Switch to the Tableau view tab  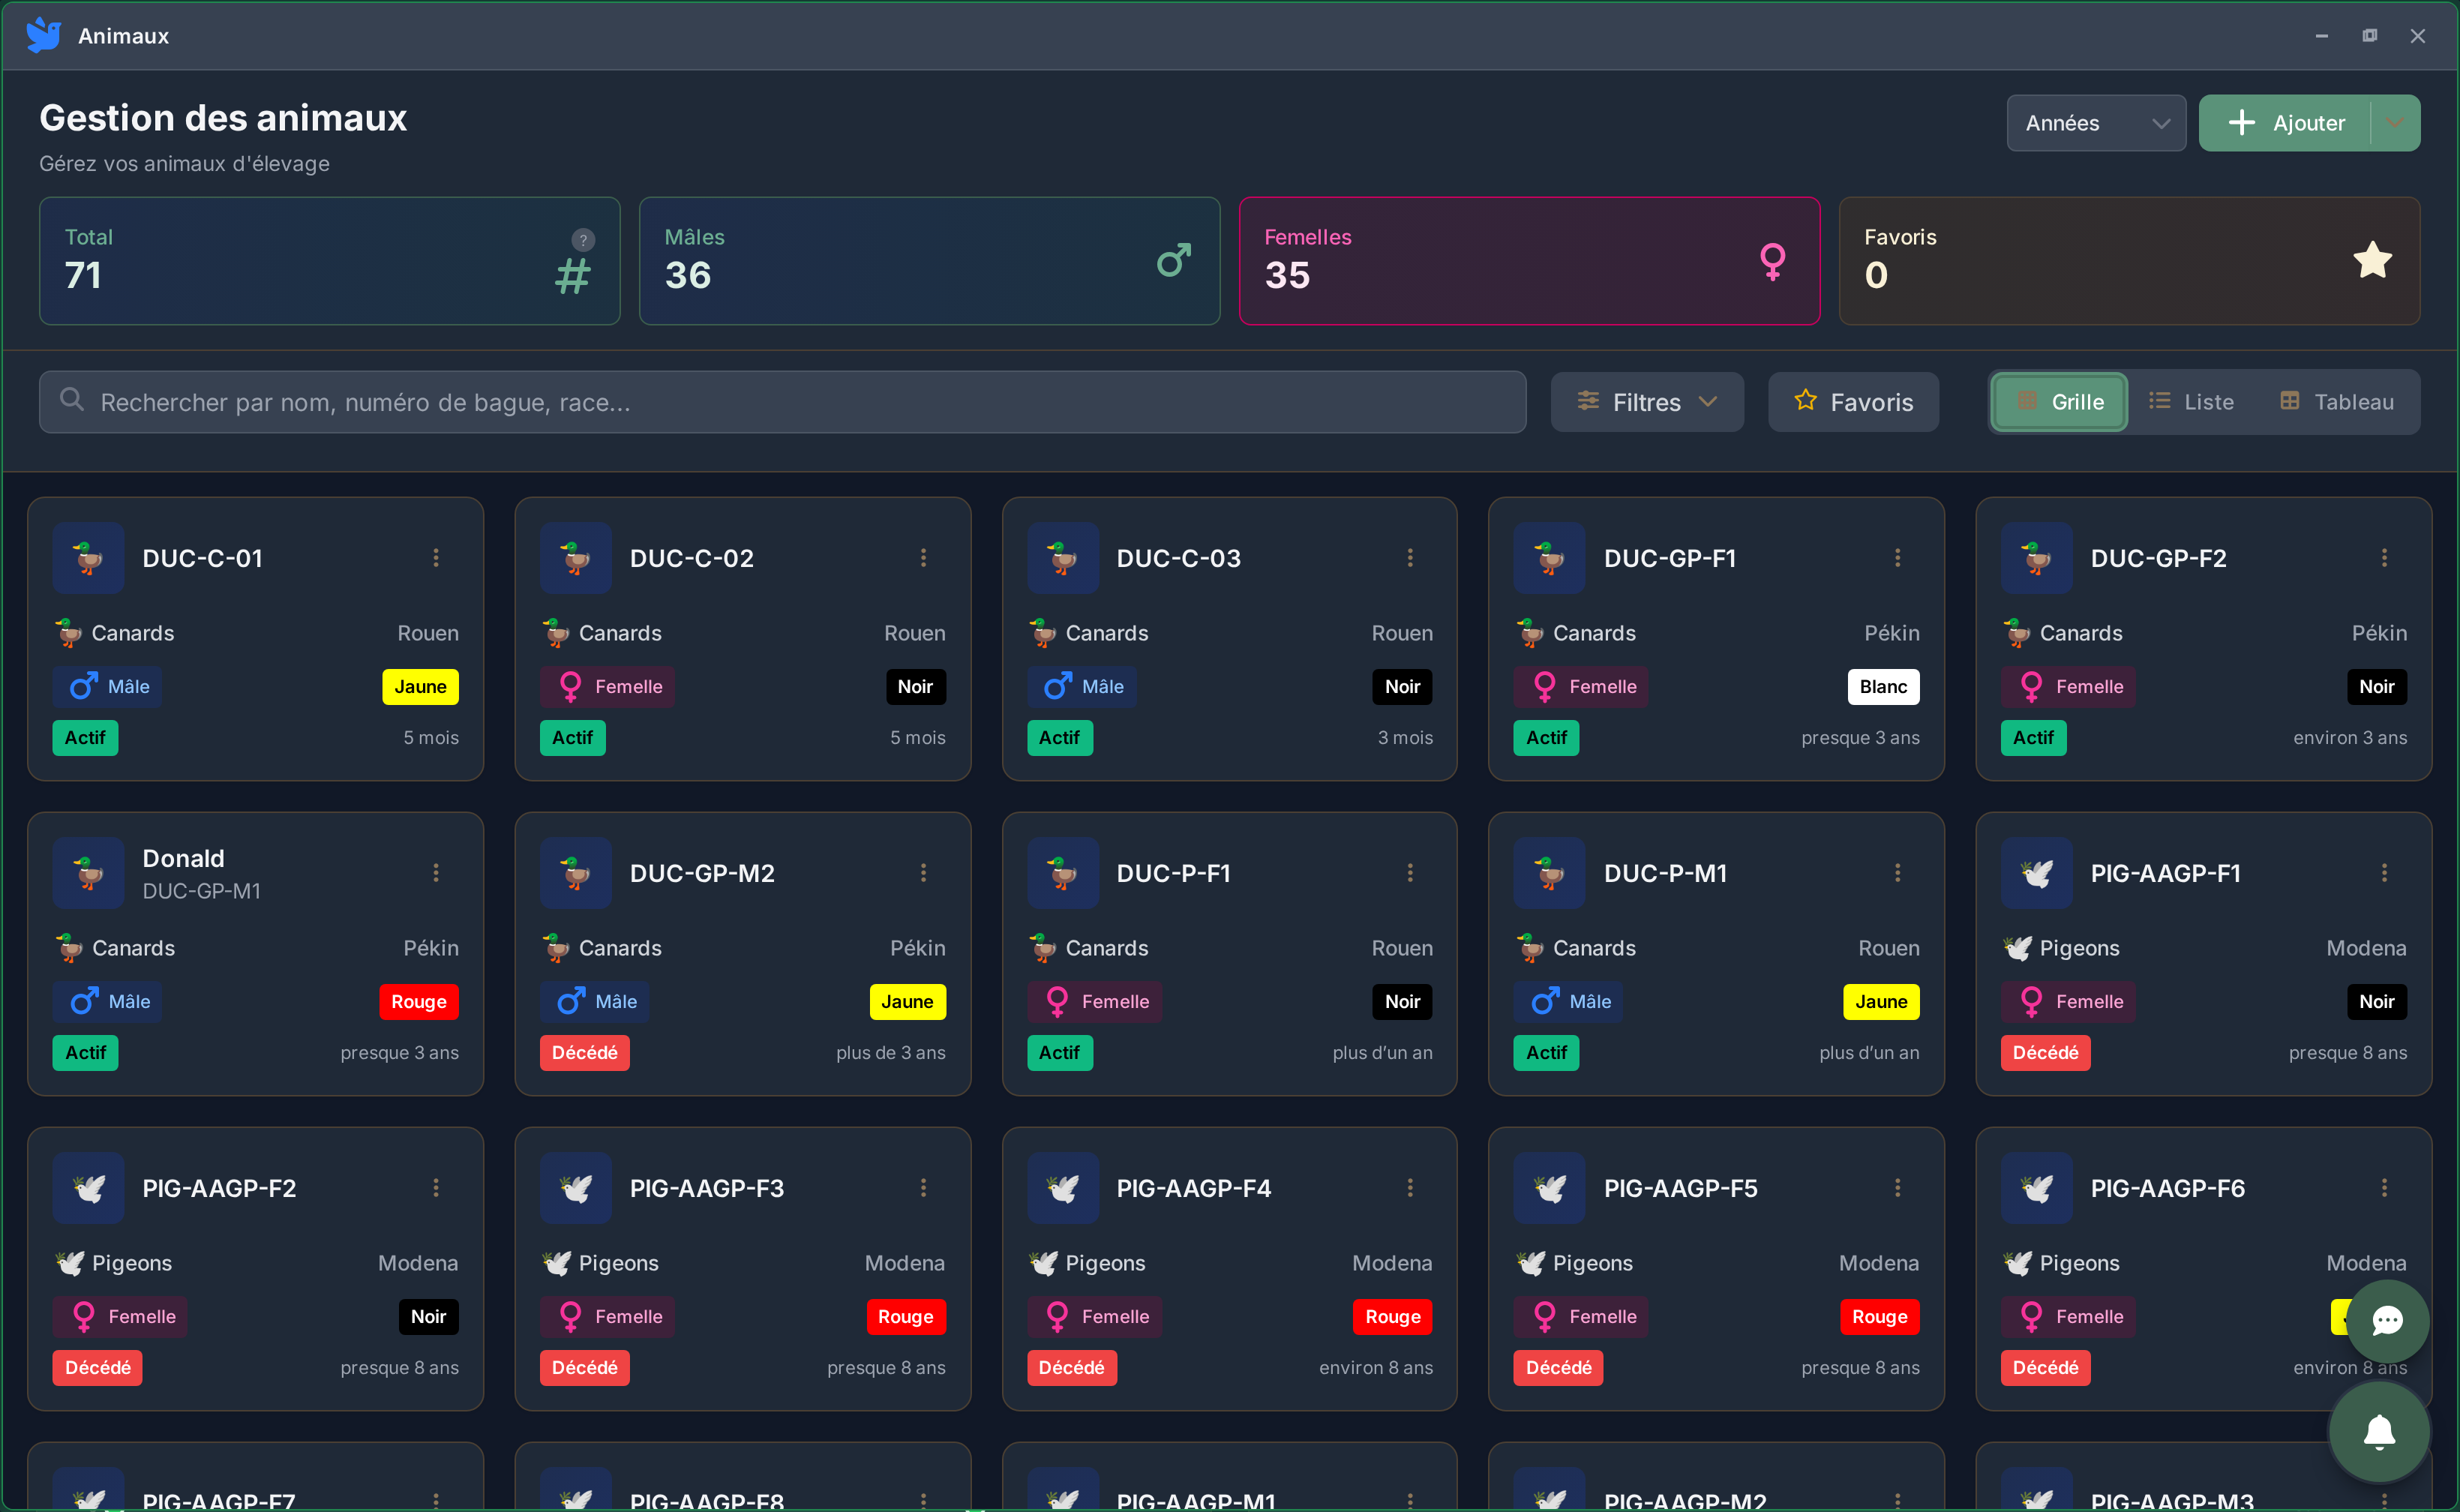(x=2336, y=402)
